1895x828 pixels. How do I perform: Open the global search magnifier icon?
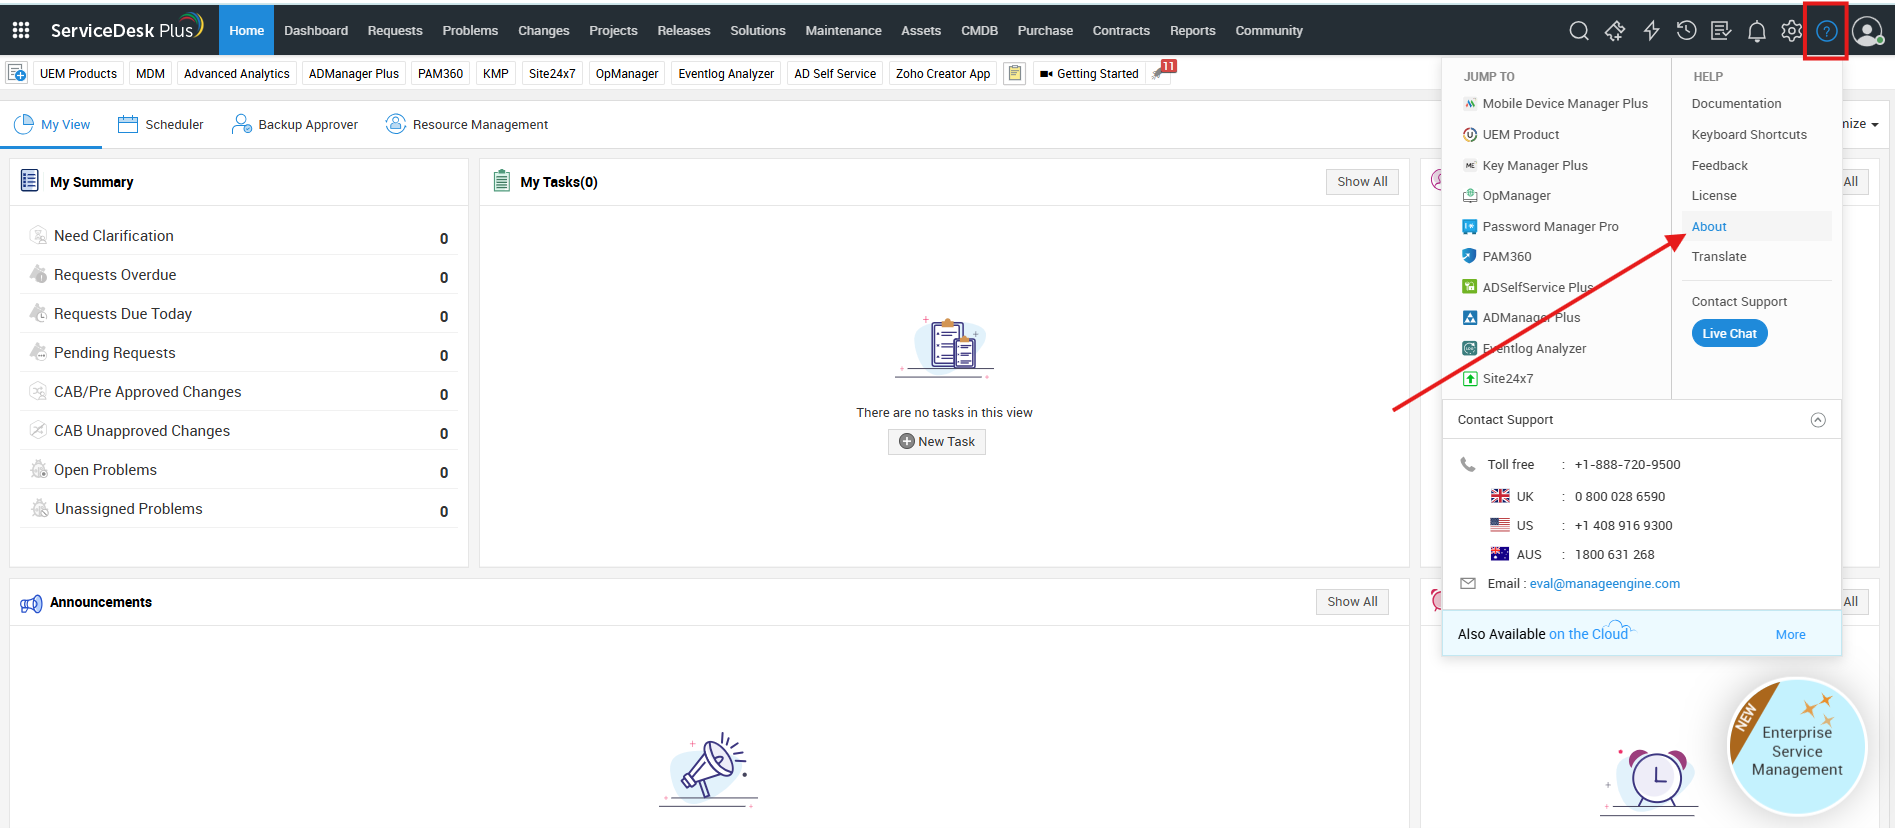pyautogui.click(x=1579, y=31)
